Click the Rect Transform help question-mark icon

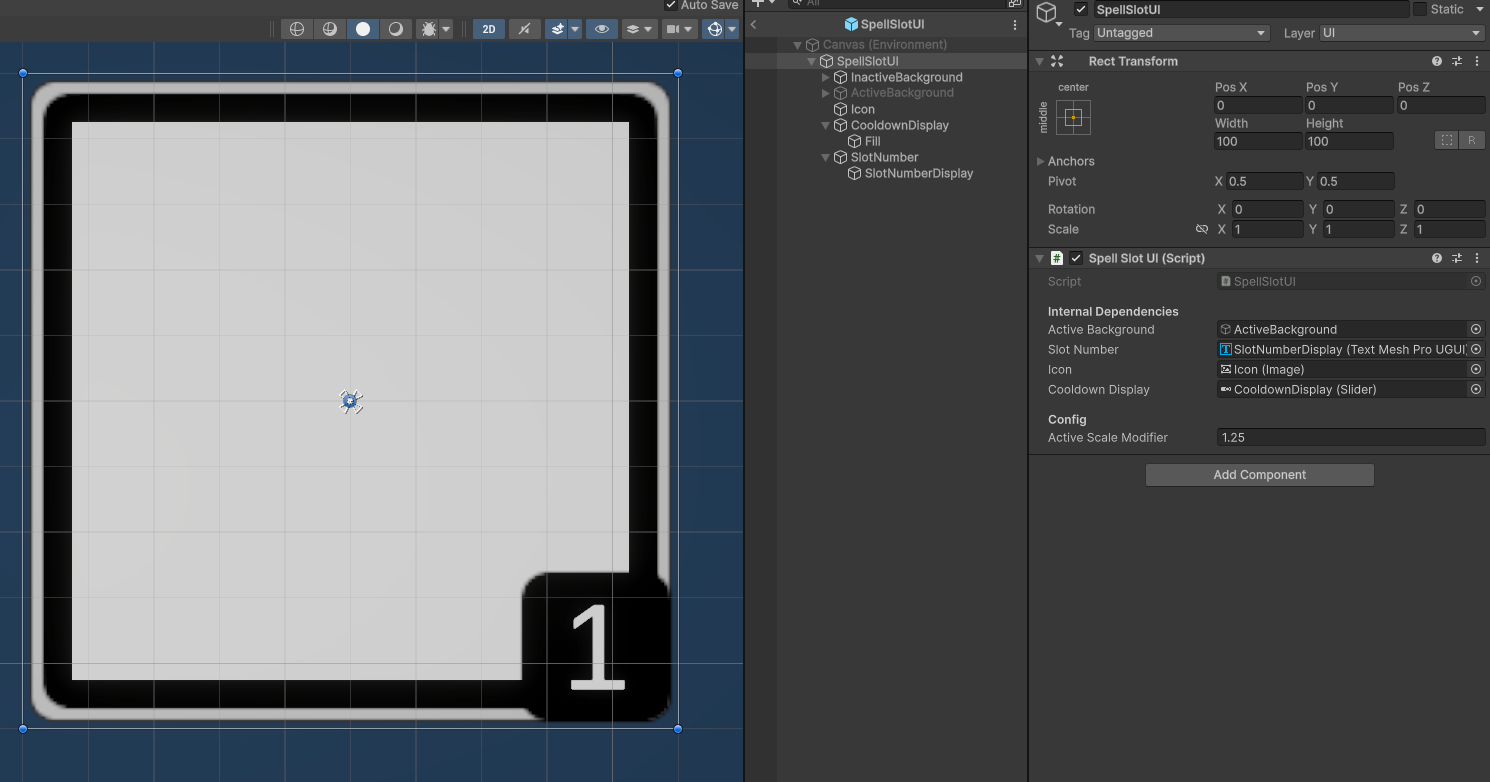pos(1437,61)
